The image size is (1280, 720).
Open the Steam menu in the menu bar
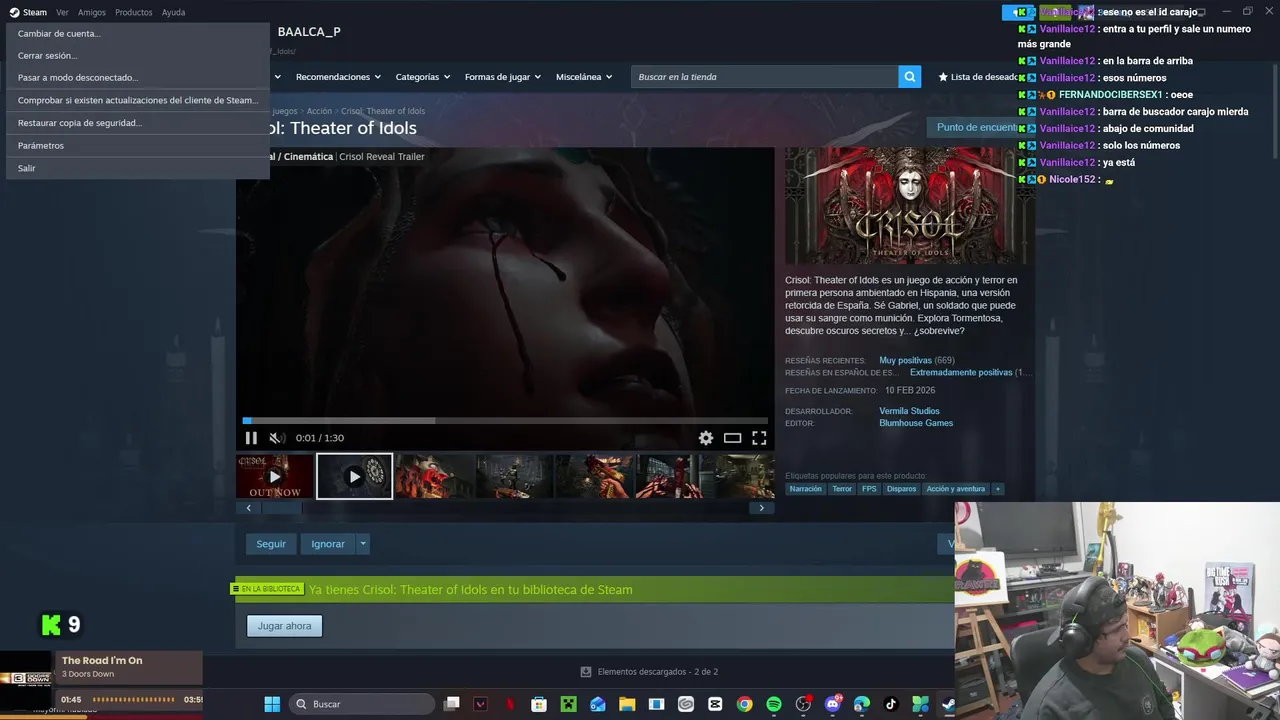pyautogui.click(x=28, y=12)
